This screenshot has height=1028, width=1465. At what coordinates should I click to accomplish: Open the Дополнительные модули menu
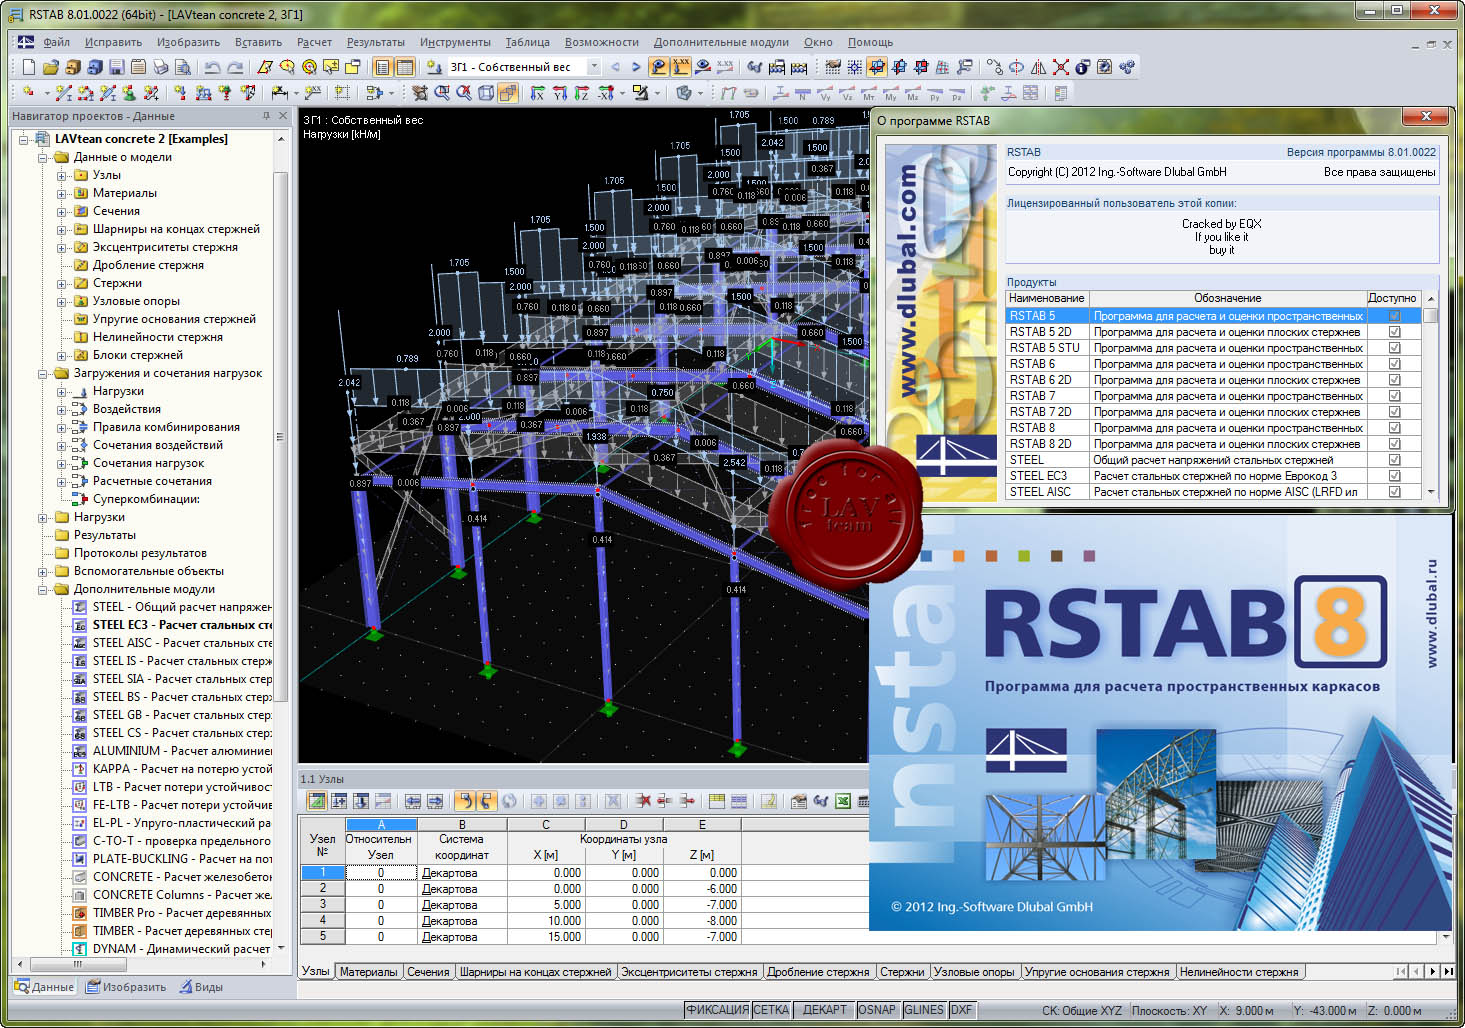click(721, 42)
